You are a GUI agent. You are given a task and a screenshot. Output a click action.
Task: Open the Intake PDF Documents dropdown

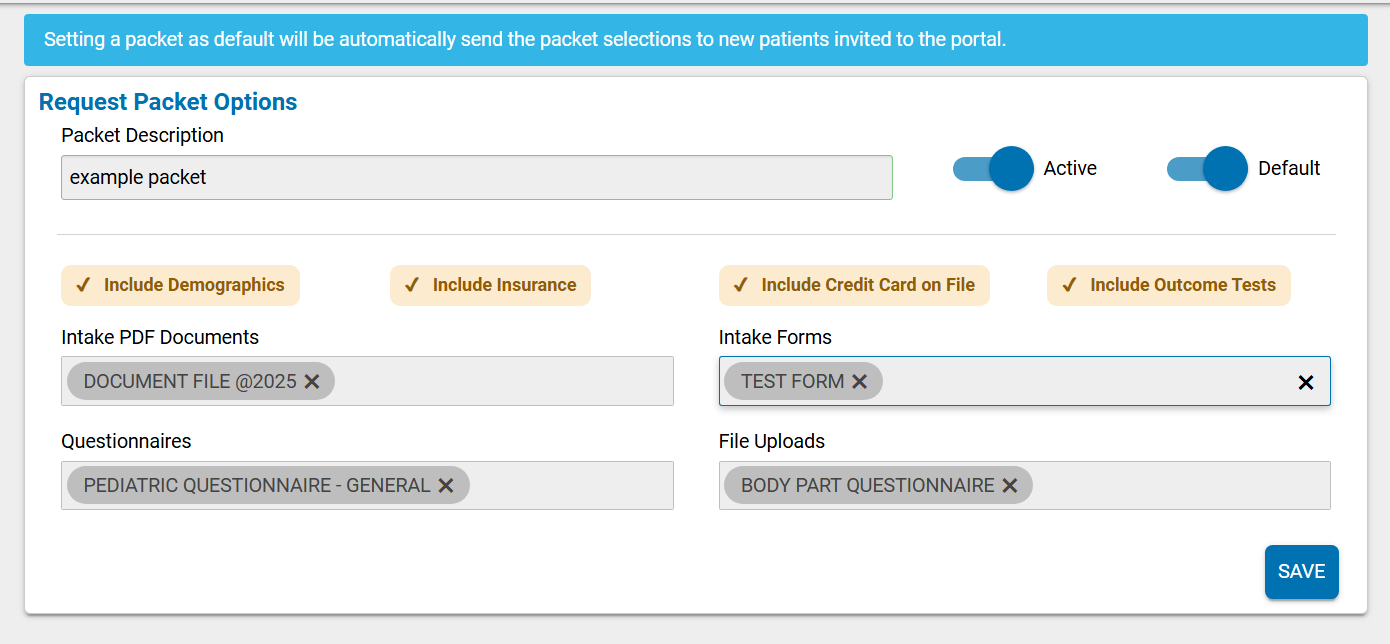point(500,382)
